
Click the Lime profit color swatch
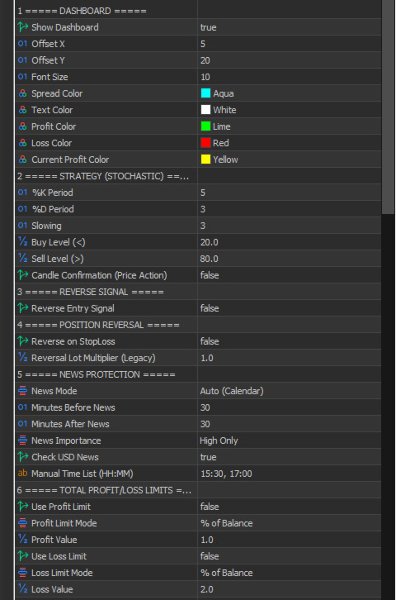point(206,126)
